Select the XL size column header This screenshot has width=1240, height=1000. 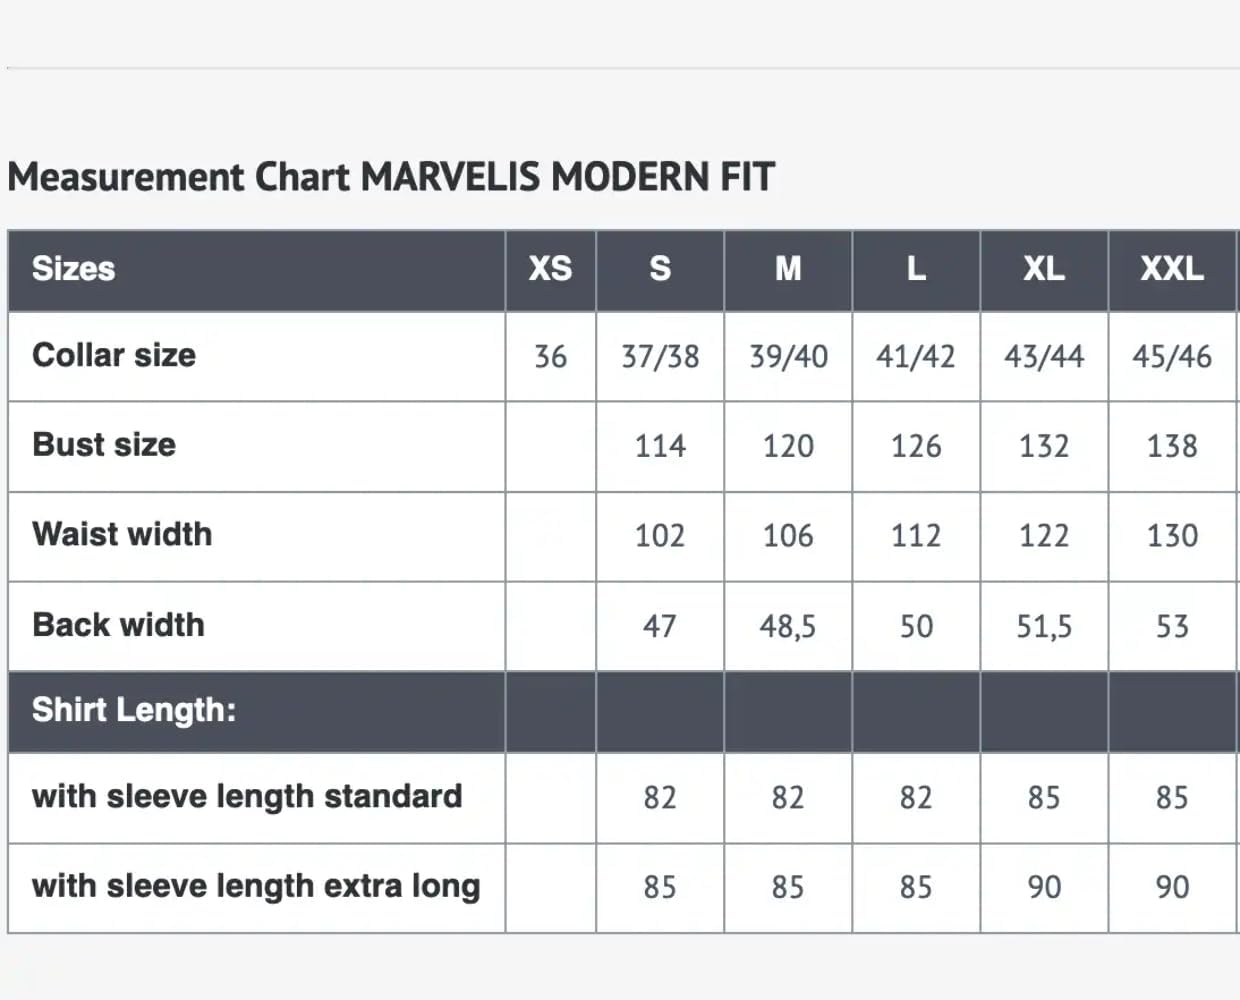[1044, 269]
